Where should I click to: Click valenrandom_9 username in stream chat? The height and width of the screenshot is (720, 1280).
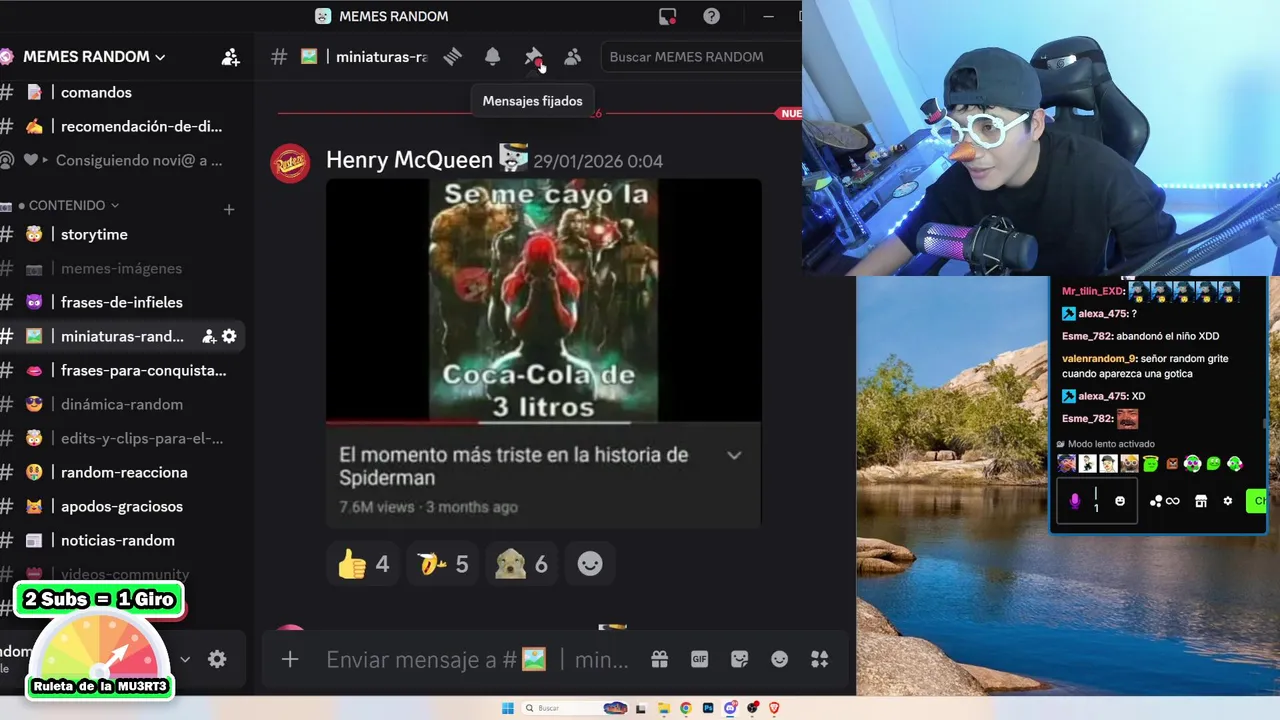point(1099,359)
